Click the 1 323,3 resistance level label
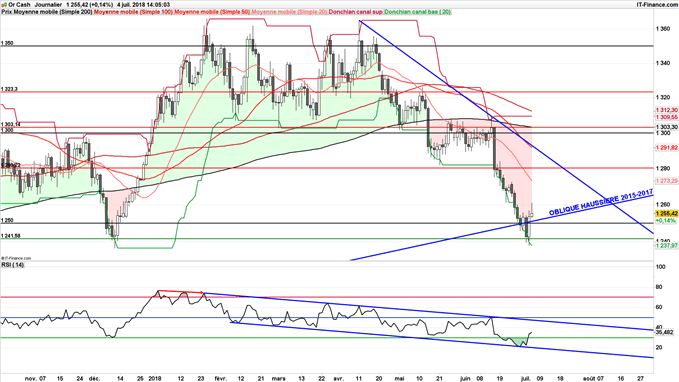 [9, 89]
